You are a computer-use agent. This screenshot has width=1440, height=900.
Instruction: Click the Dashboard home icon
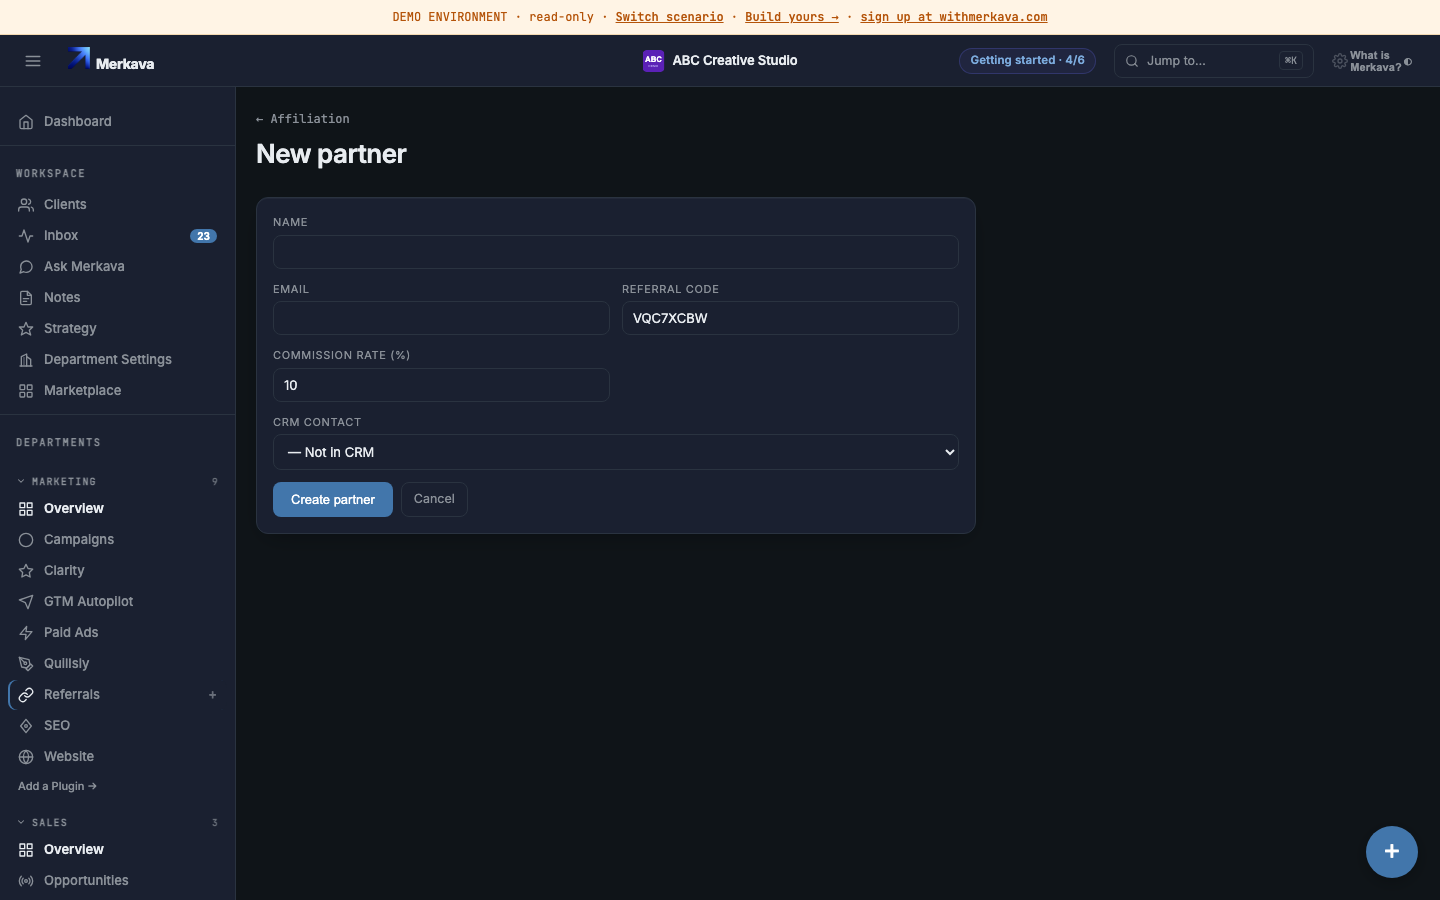pyautogui.click(x=26, y=122)
